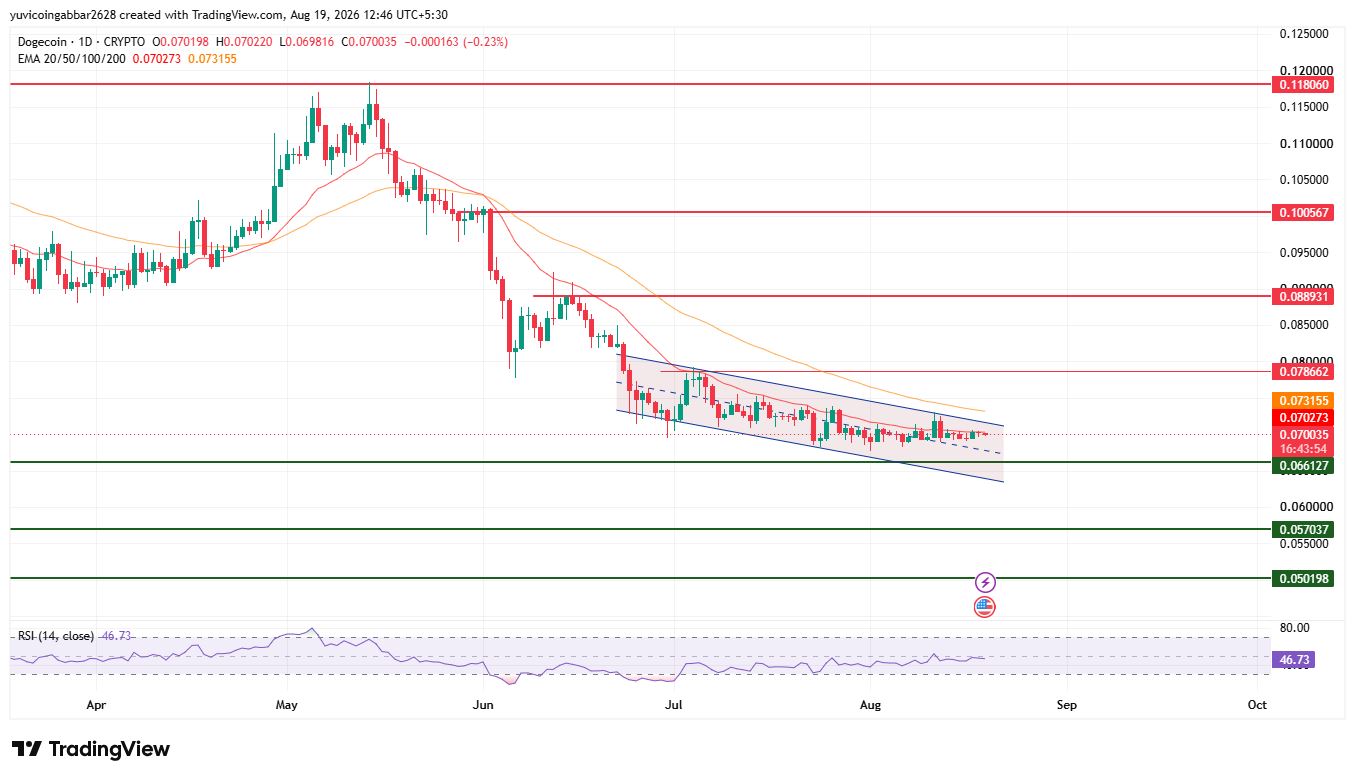The height and width of the screenshot is (779, 1355).
Task: Click the Oct label on the time axis
Action: tap(1257, 705)
